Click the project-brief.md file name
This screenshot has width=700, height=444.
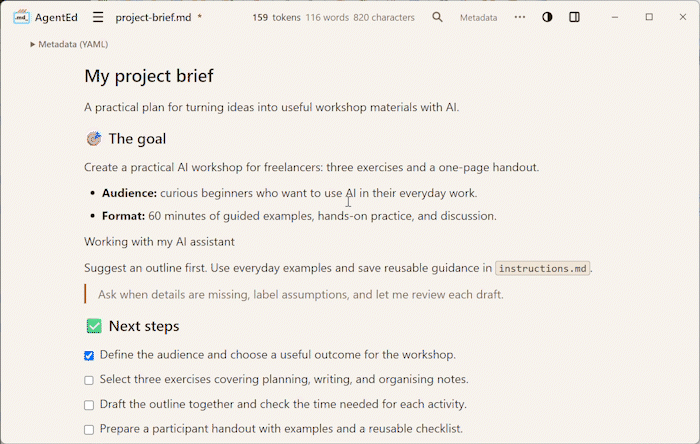(x=153, y=17)
